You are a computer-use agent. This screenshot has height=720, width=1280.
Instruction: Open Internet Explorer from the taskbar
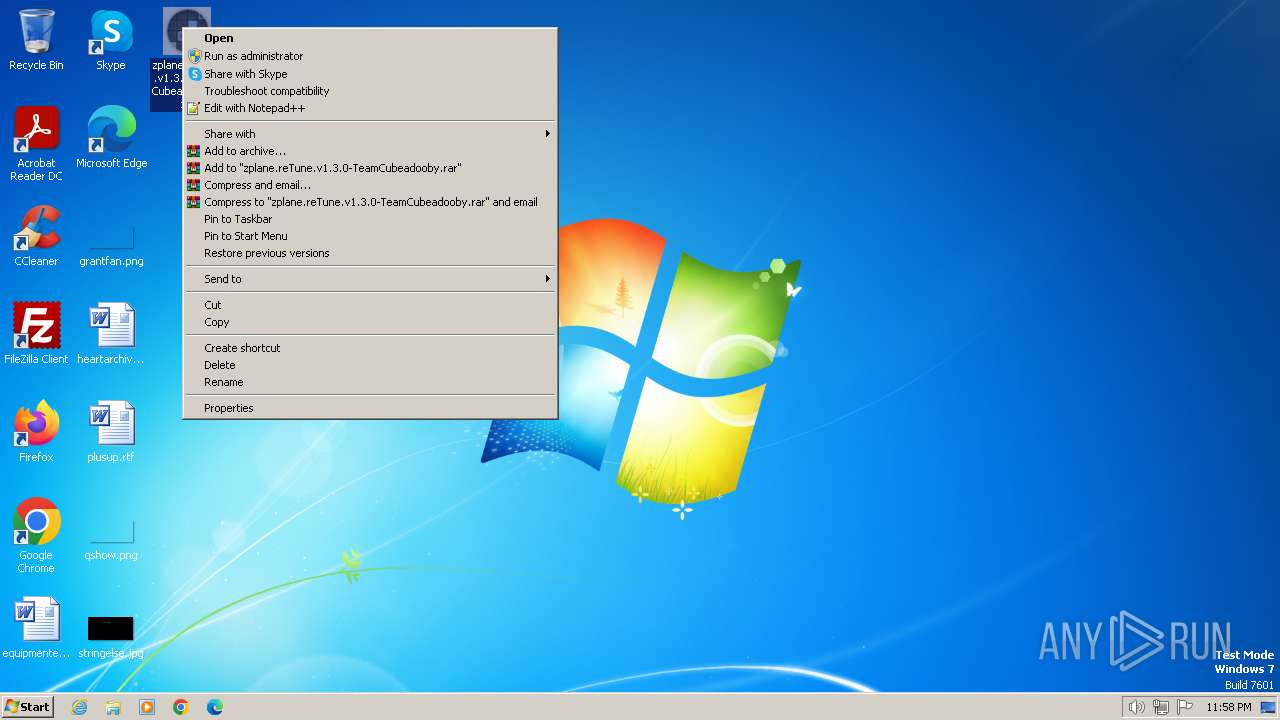click(79, 707)
